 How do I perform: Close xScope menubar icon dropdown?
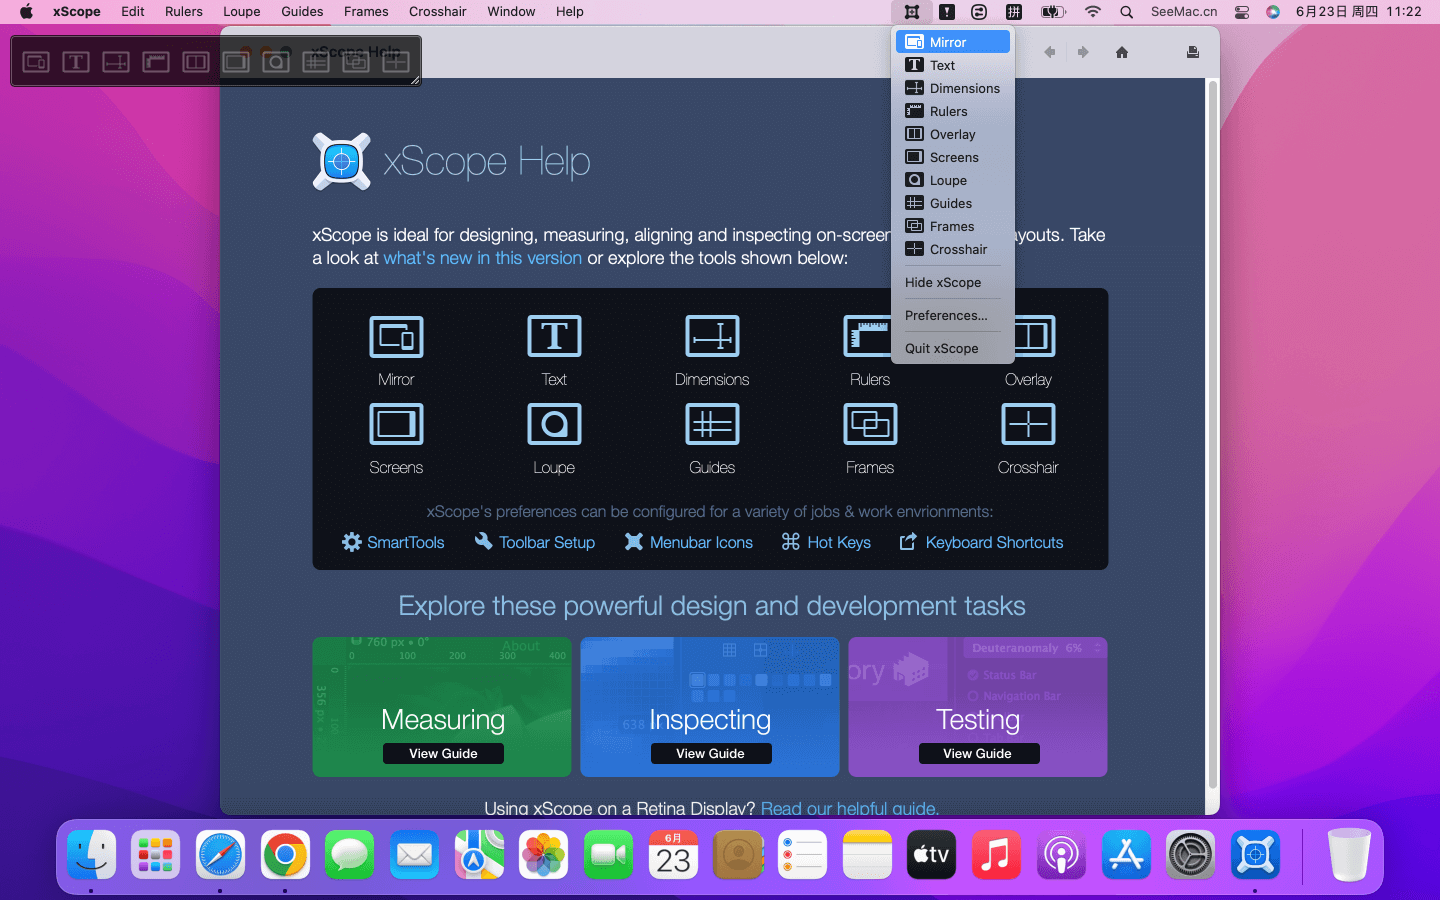click(912, 12)
